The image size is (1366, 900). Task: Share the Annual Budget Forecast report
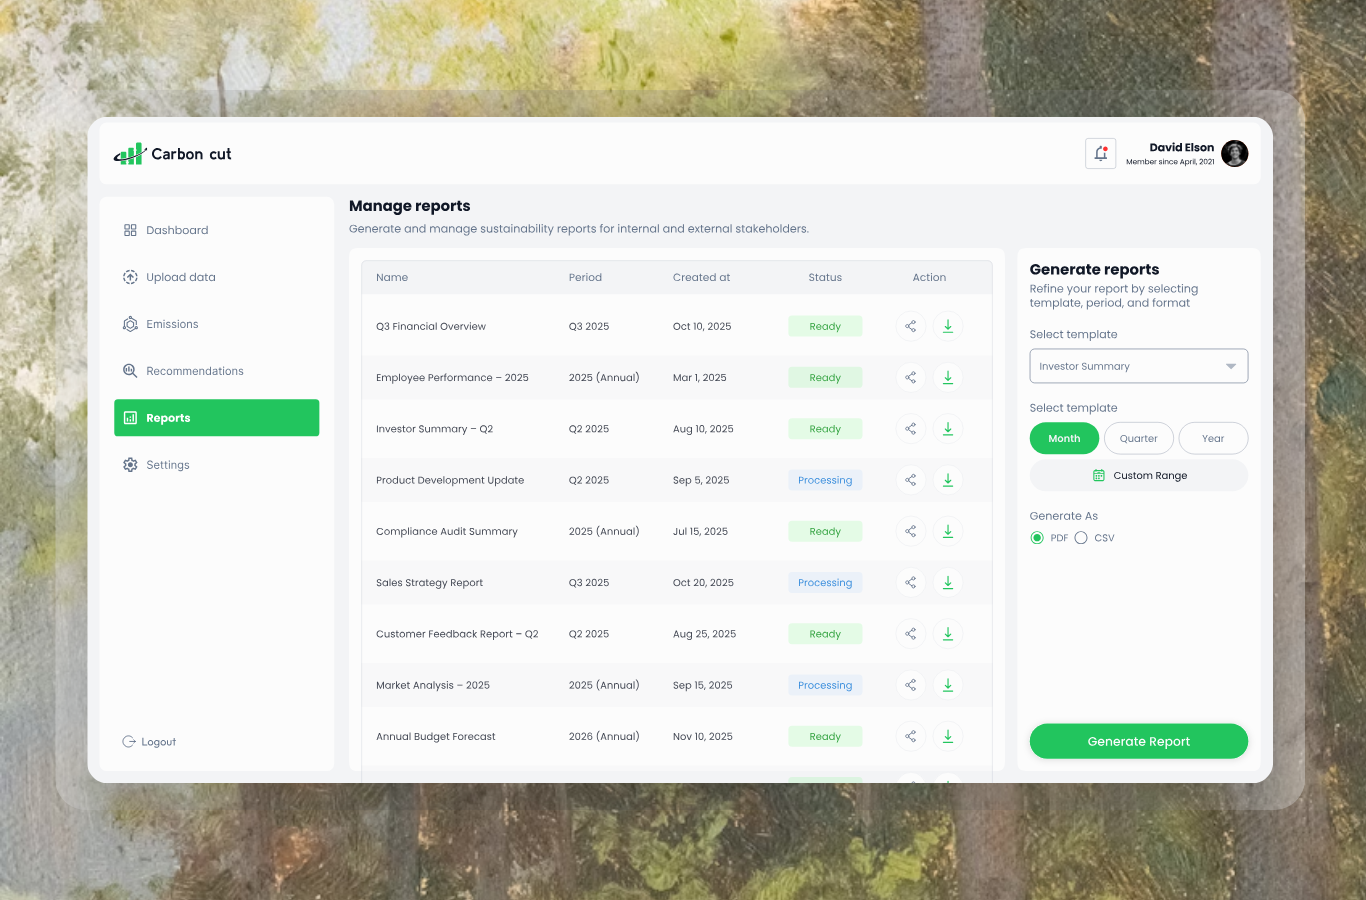pyautogui.click(x=910, y=736)
